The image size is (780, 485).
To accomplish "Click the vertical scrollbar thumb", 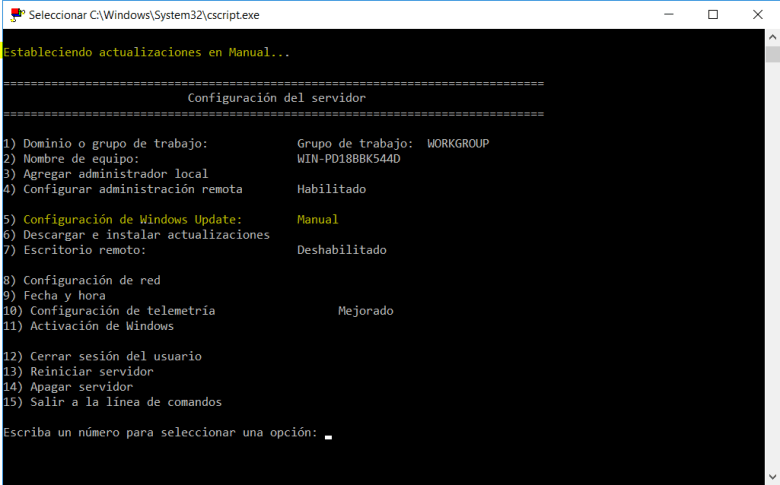I will 773,54.
